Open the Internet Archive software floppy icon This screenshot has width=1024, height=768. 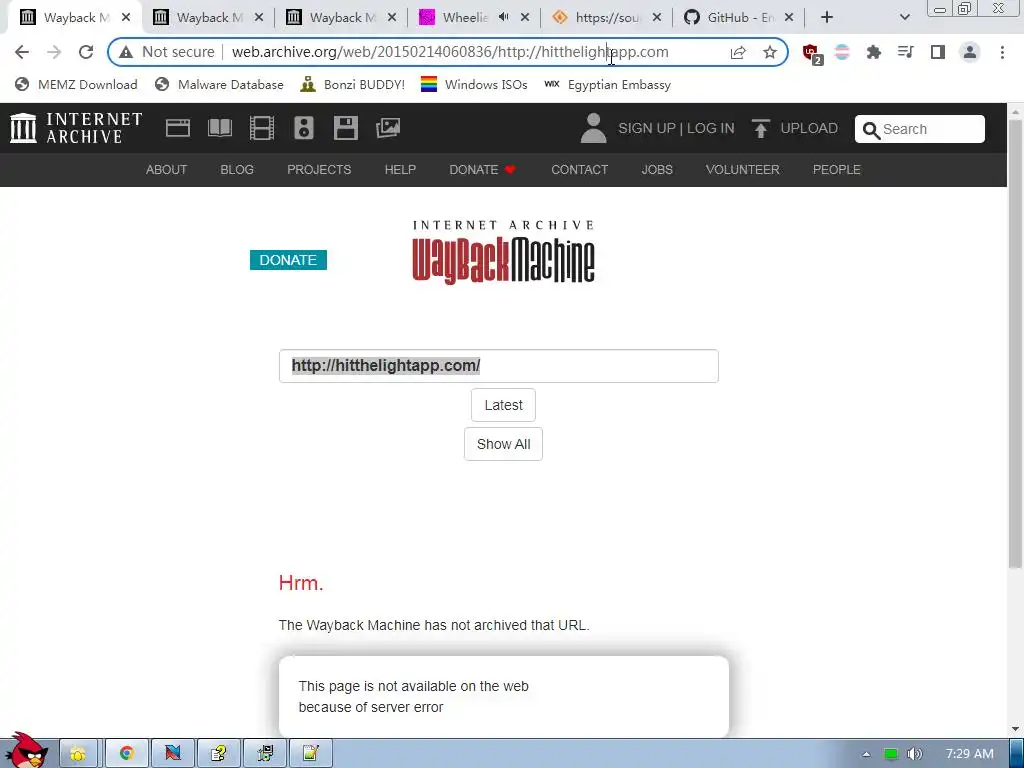pyautogui.click(x=345, y=128)
